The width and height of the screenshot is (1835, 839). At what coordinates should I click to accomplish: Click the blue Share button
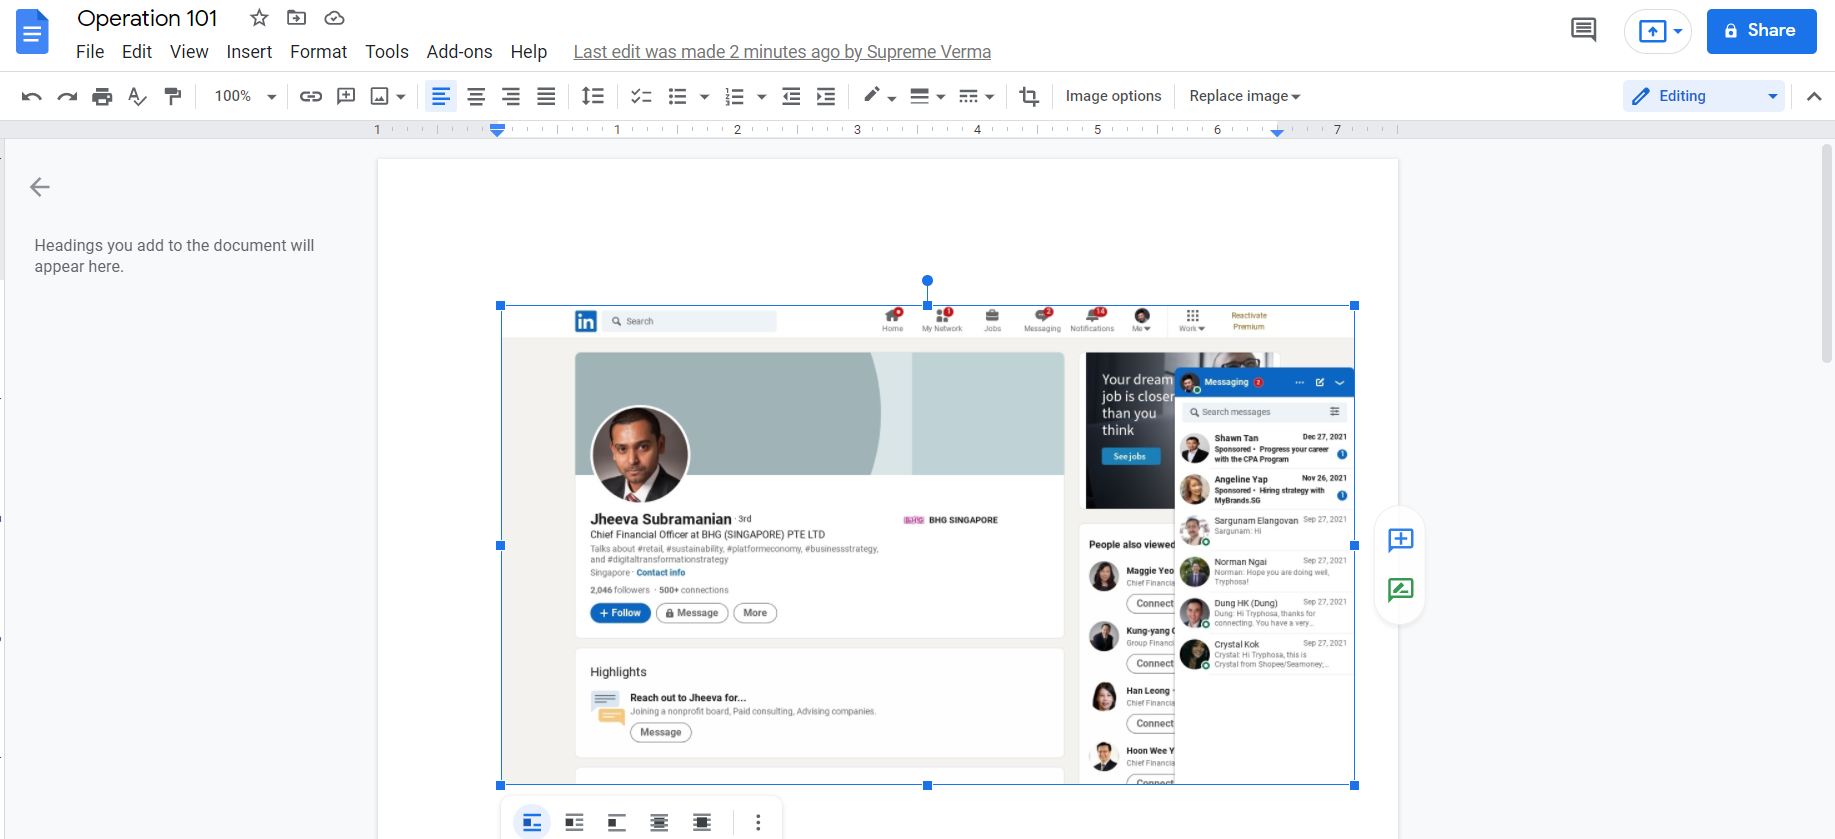point(1760,31)
